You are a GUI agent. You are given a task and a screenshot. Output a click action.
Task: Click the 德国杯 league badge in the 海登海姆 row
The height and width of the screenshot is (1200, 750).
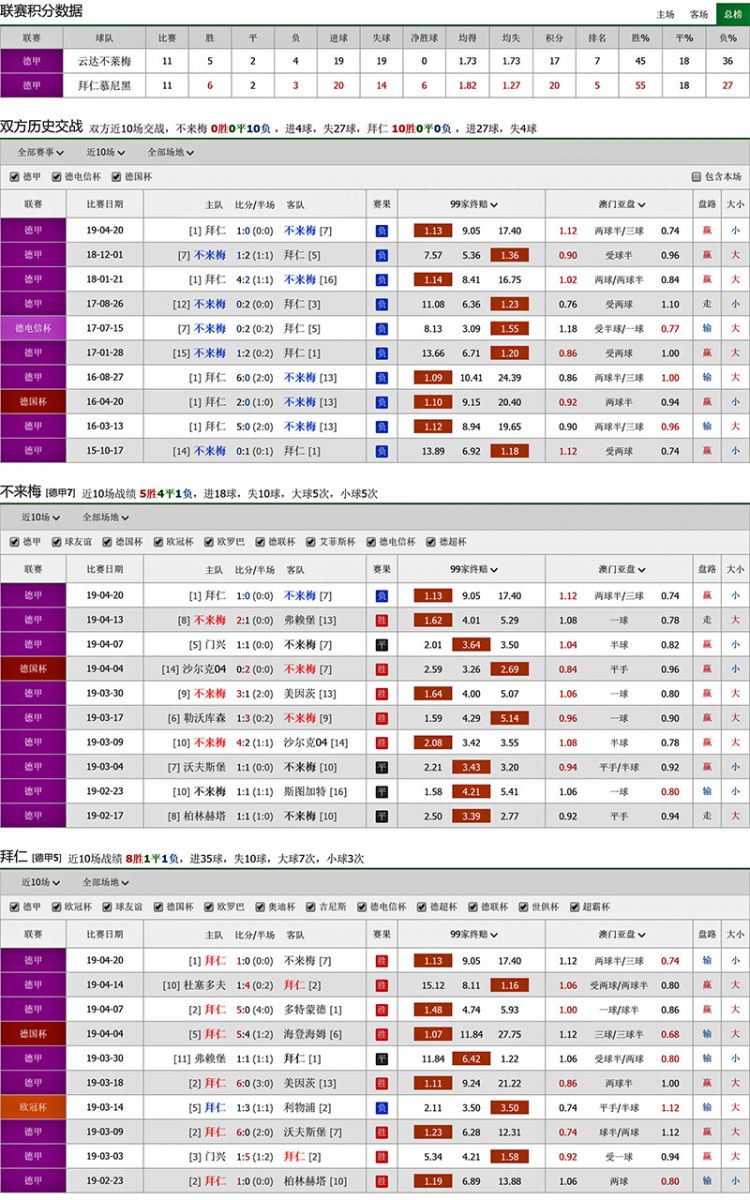(33, 1034)
